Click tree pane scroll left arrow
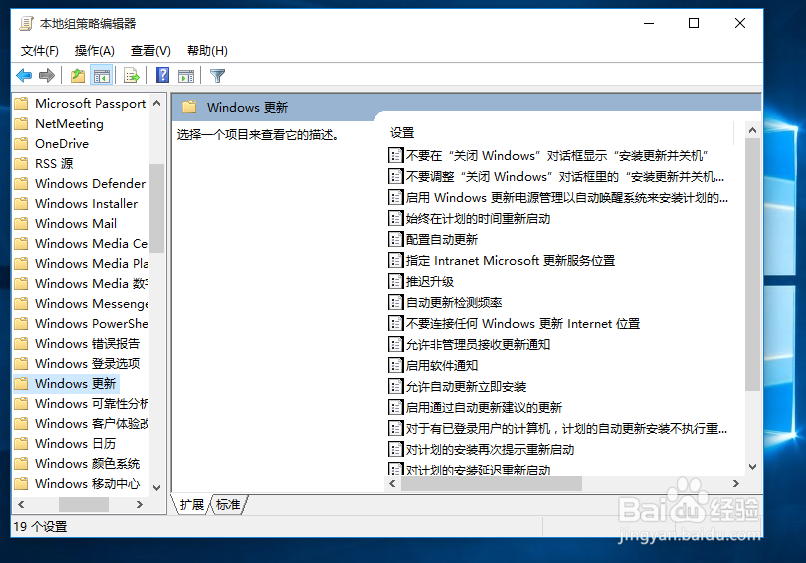This screenshot has height=563, width=806. tap(21, 504)
